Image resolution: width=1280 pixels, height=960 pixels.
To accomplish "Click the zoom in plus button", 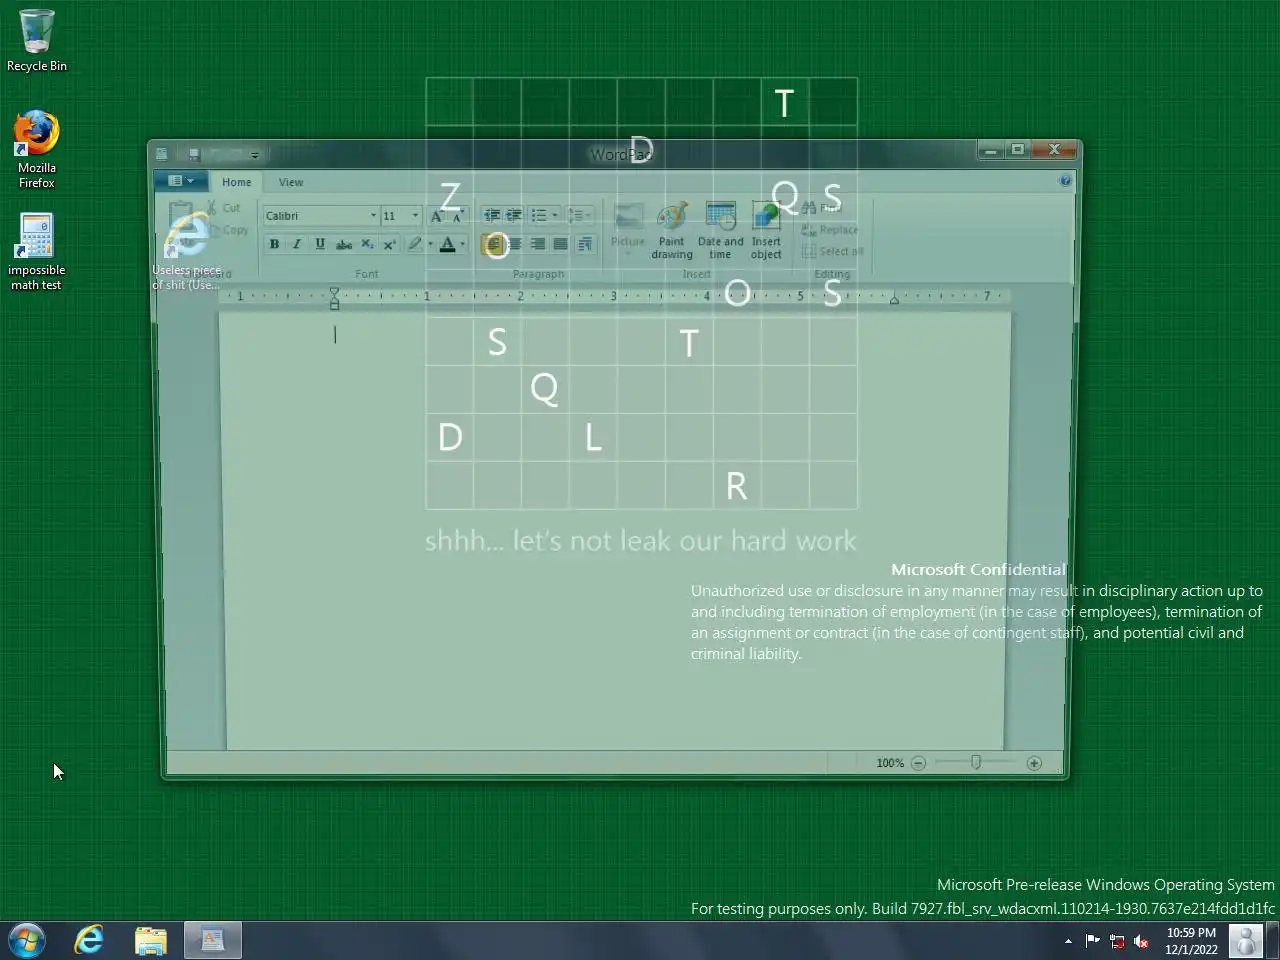I will click(x=1034, y=763).
